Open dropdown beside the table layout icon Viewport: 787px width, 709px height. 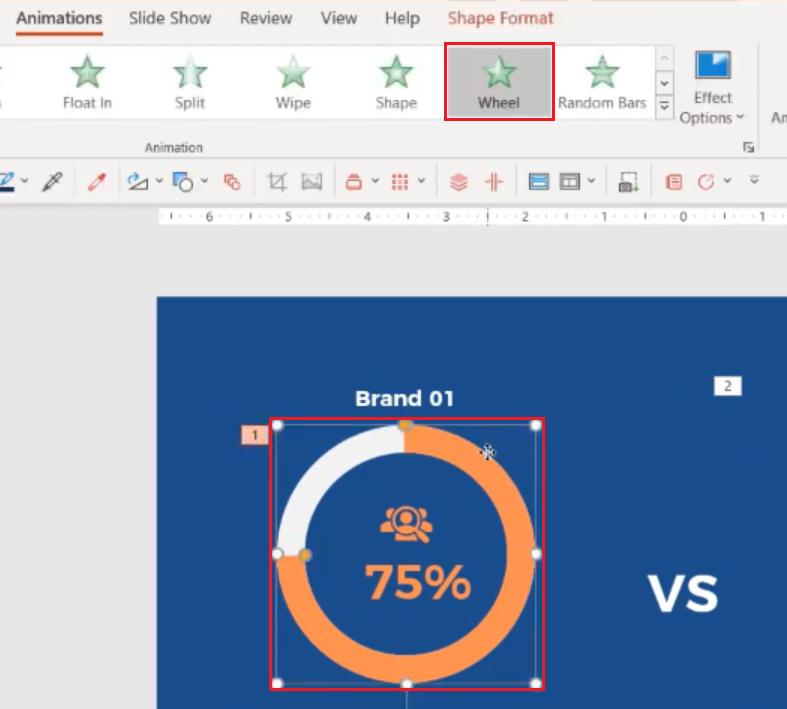pyautogui.click(x=591, y=181)
